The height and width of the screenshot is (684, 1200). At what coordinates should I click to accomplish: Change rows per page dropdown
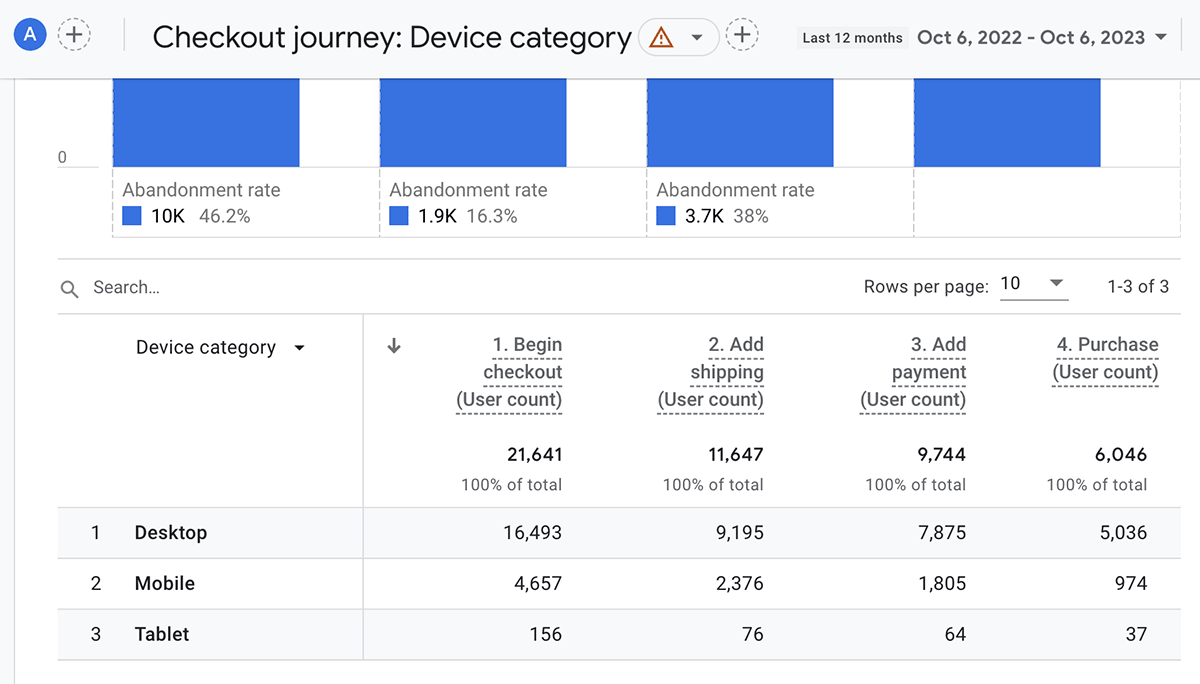coord(1034,284)
